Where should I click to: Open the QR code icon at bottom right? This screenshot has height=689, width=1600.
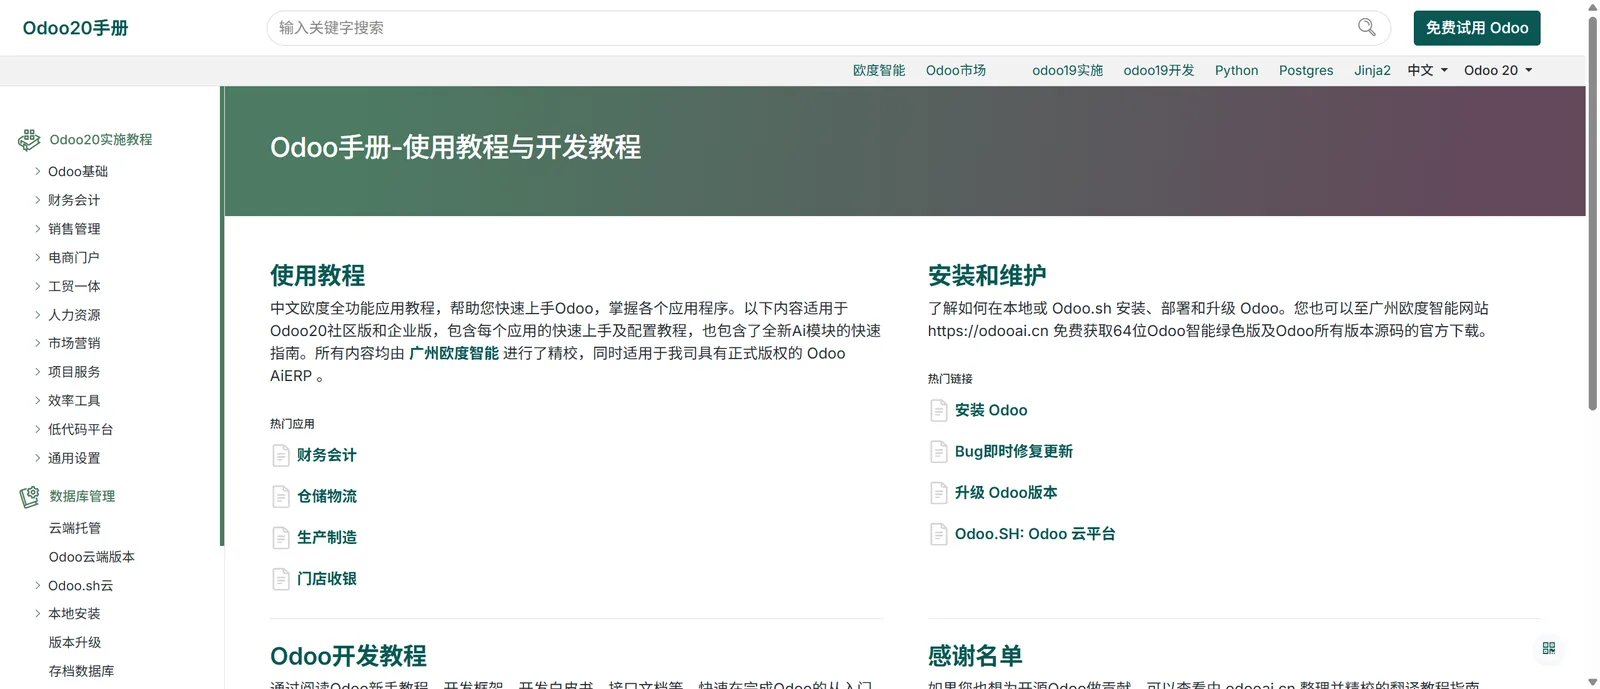[1548, 648]
